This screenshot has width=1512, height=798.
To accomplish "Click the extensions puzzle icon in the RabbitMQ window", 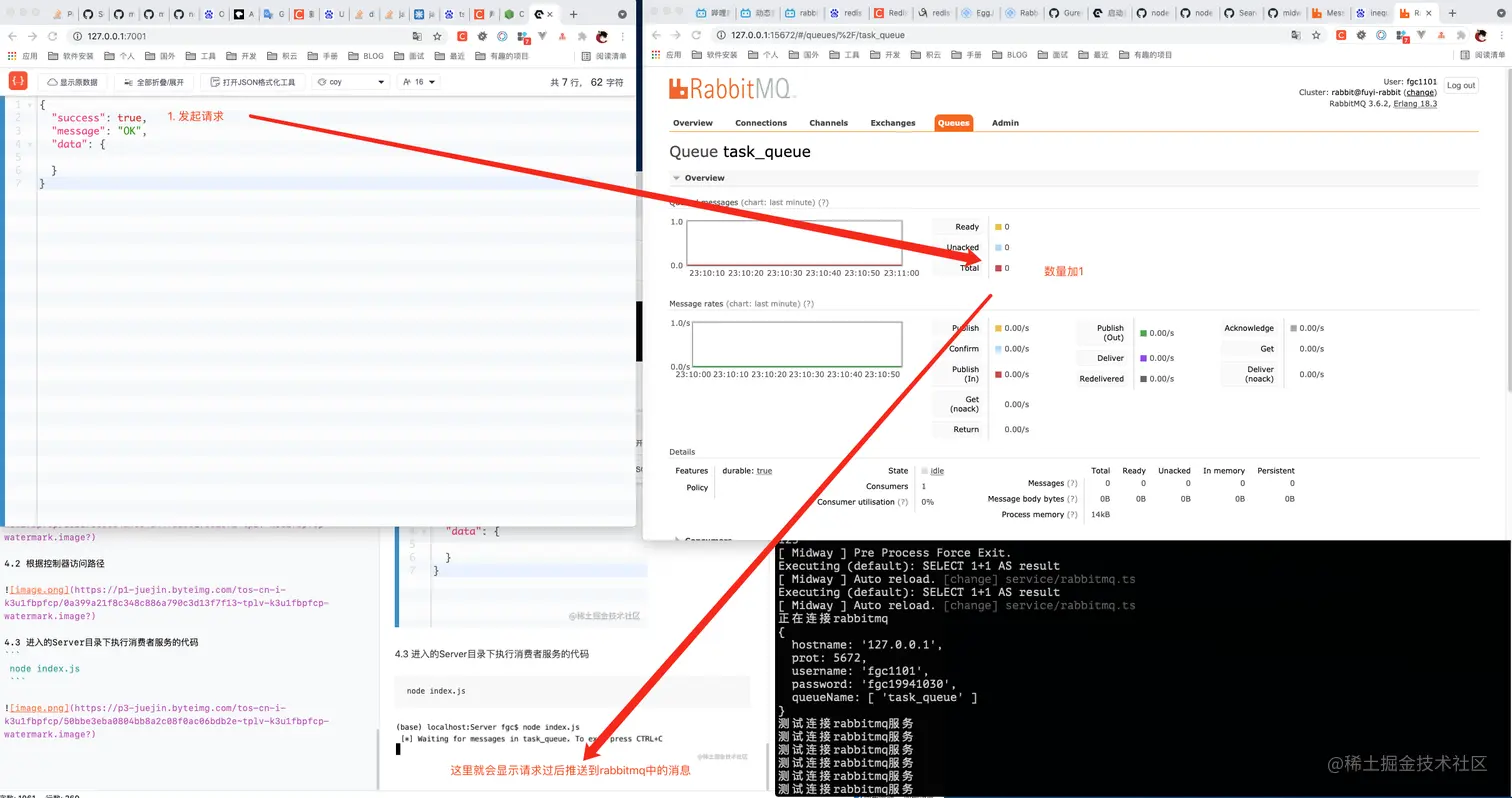I will (1460, 35).
